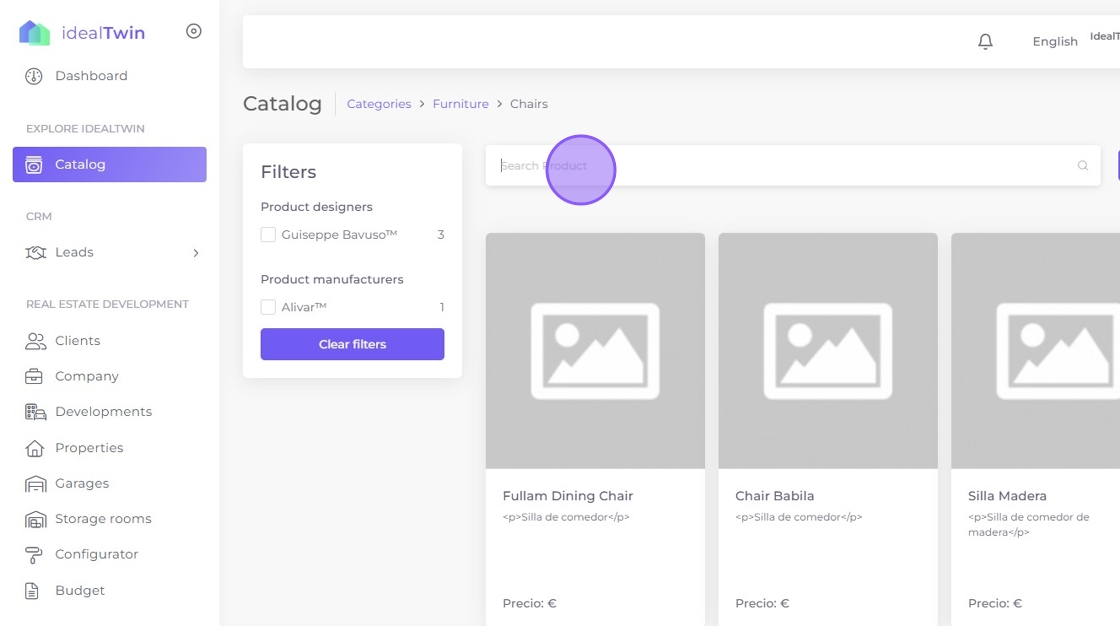Open the Configurator tool
1120x626 pixels.
tap(96, 555)
